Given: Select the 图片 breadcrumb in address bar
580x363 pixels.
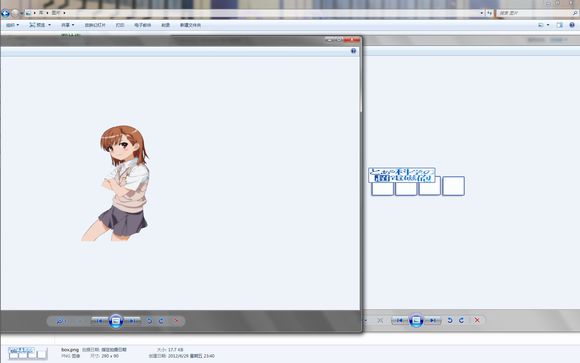Looking at the screenshot, I should click(x=55, y=13).
